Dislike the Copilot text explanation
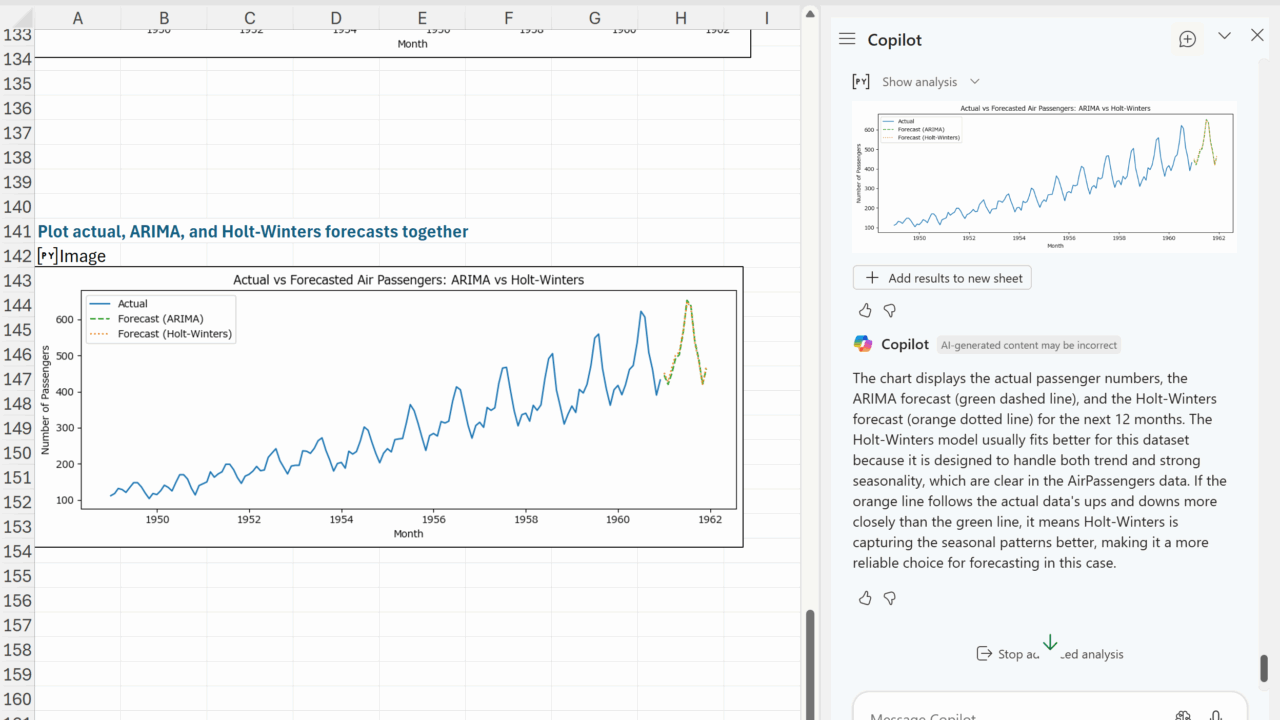The height and width of the screenshot is (720, 1280). point(890,598)
